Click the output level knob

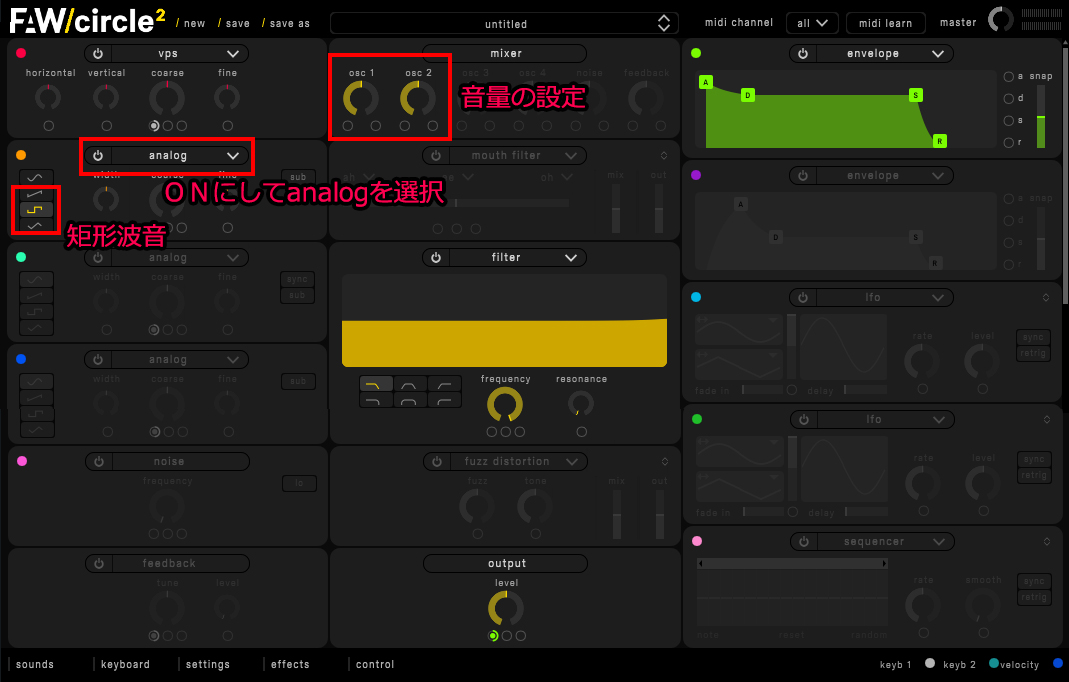506,608
